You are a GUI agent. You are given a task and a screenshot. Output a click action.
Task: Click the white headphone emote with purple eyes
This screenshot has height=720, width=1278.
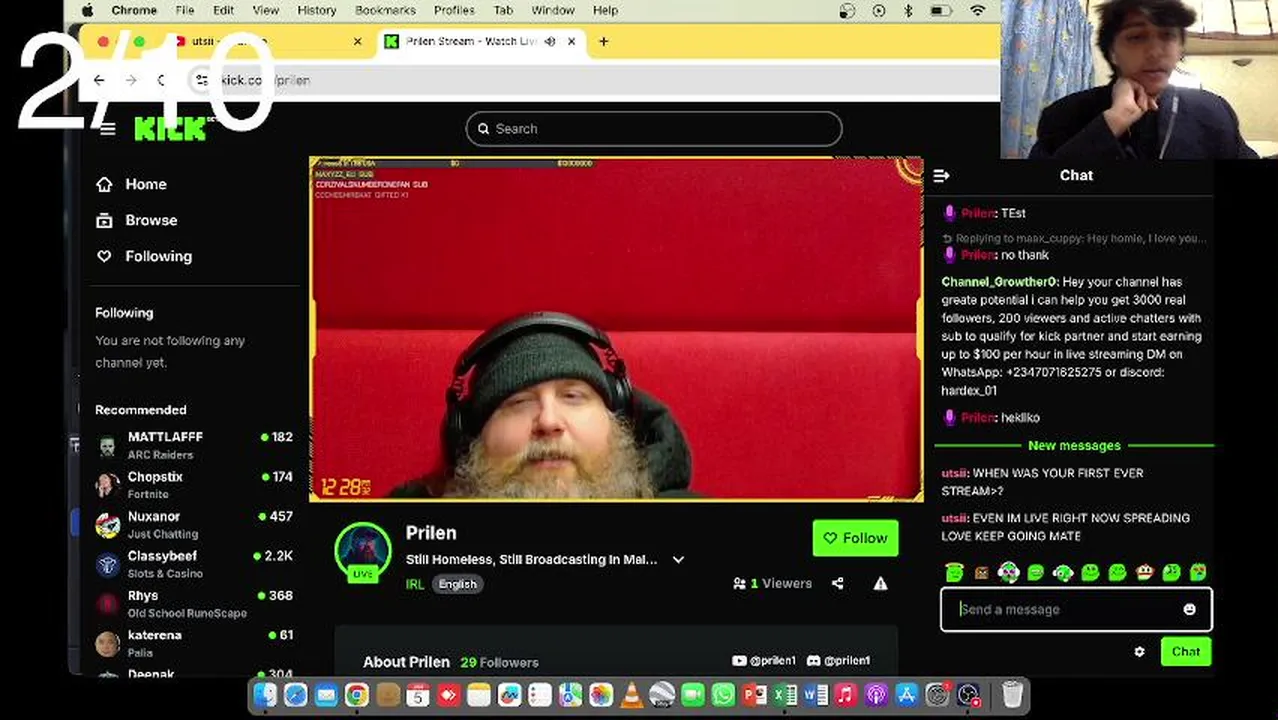point(1009,572)
